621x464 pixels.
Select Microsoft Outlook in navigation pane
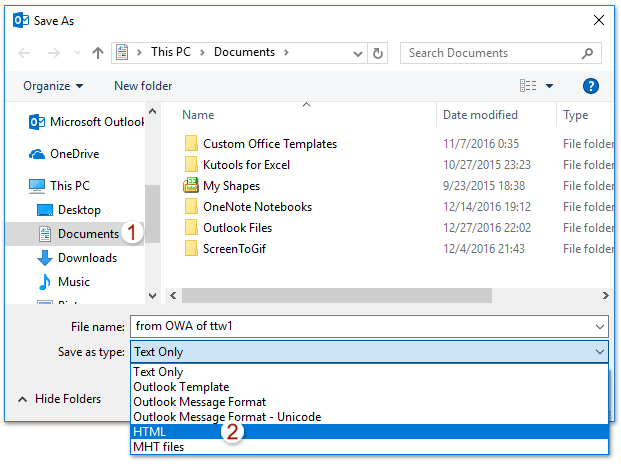(x=86, y=122)
